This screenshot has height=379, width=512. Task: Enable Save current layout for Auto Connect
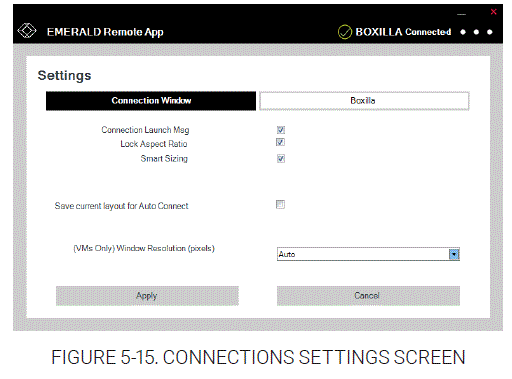[280, 204]
